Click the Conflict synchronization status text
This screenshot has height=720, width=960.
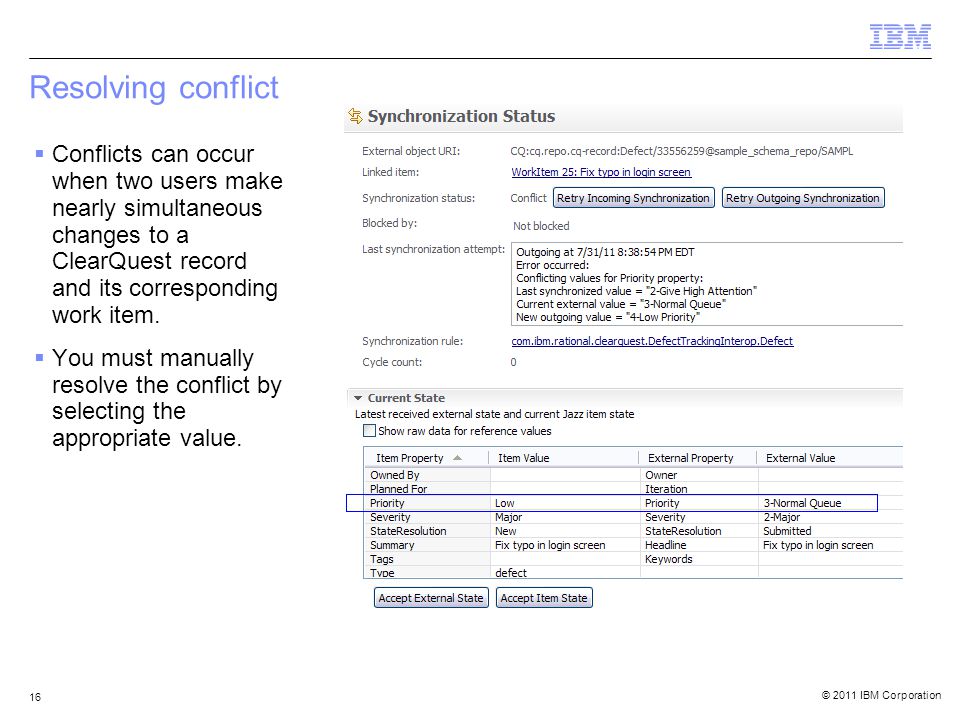[528, 198]
